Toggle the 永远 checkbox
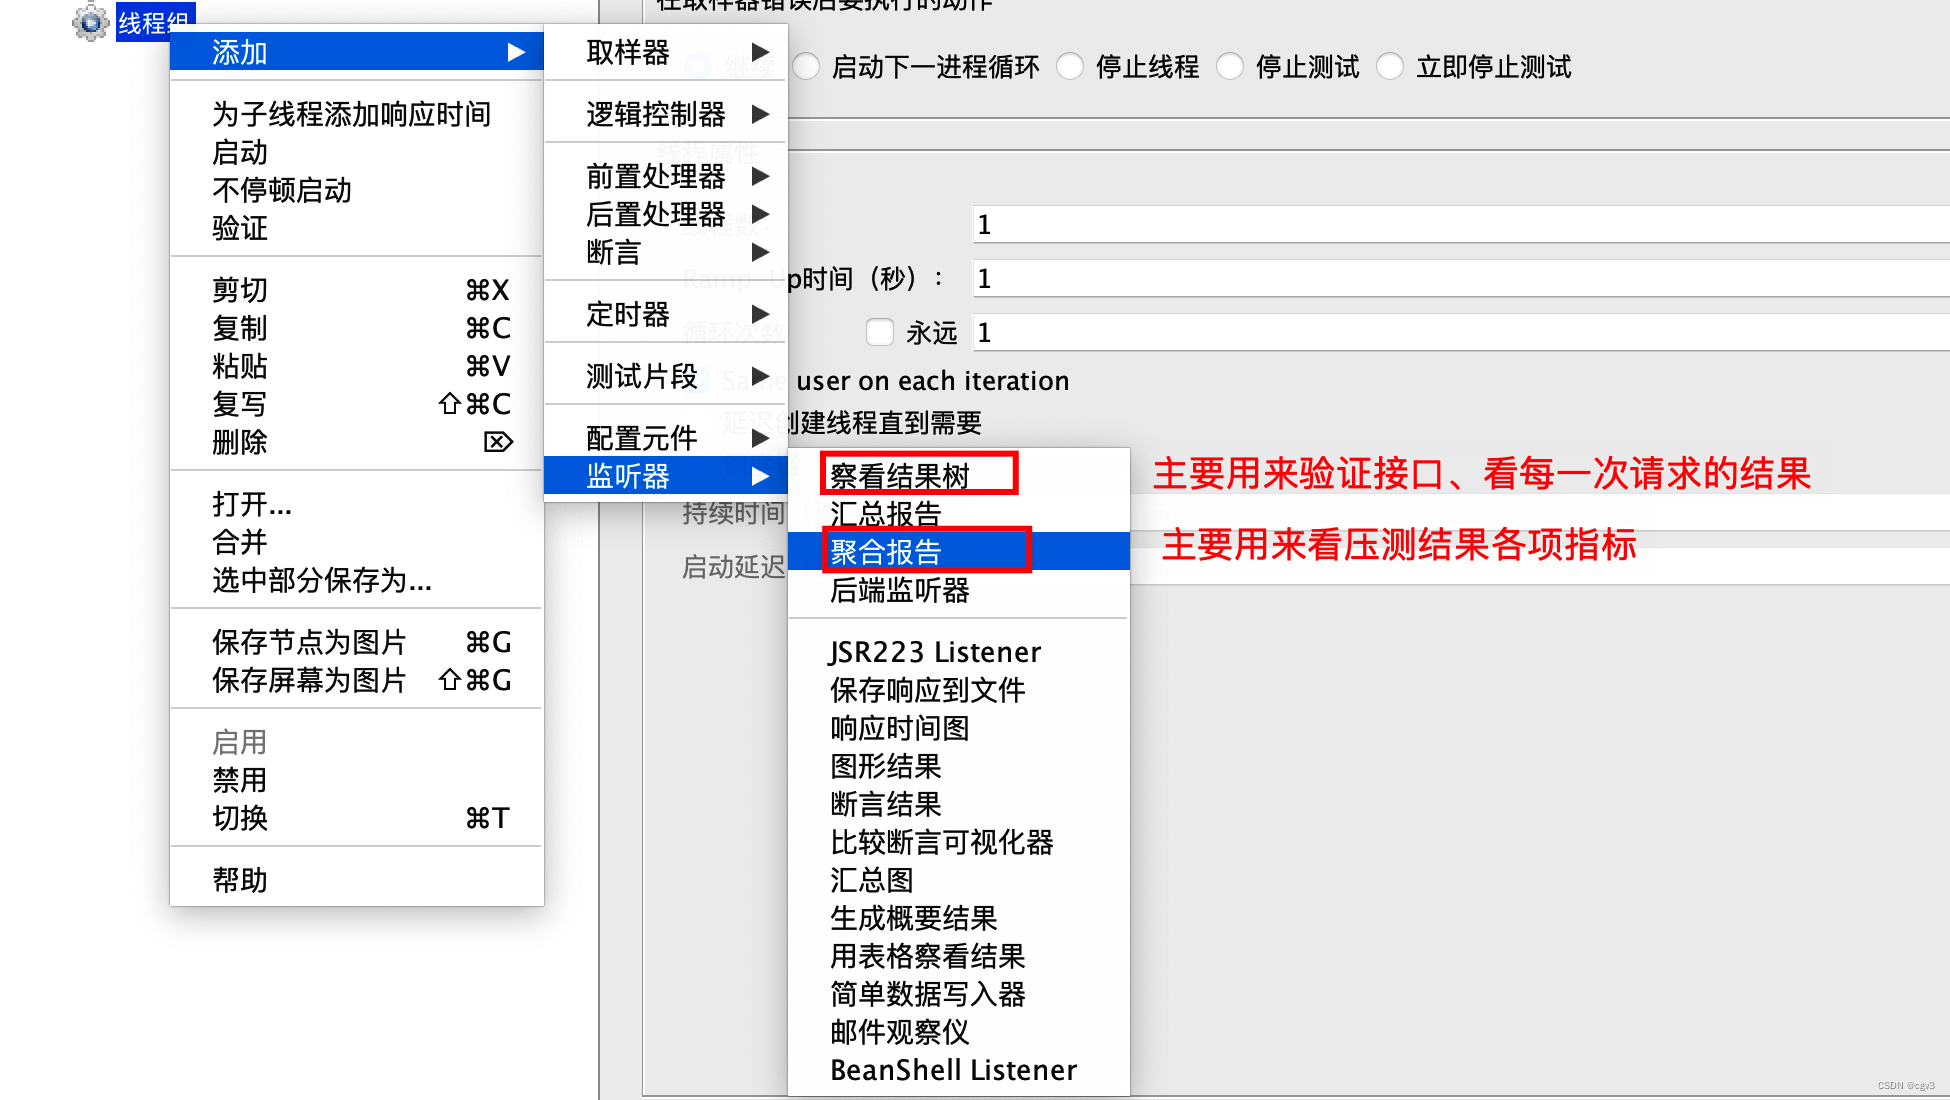Screen dimensions: 1950x1100 coord(880,332)
